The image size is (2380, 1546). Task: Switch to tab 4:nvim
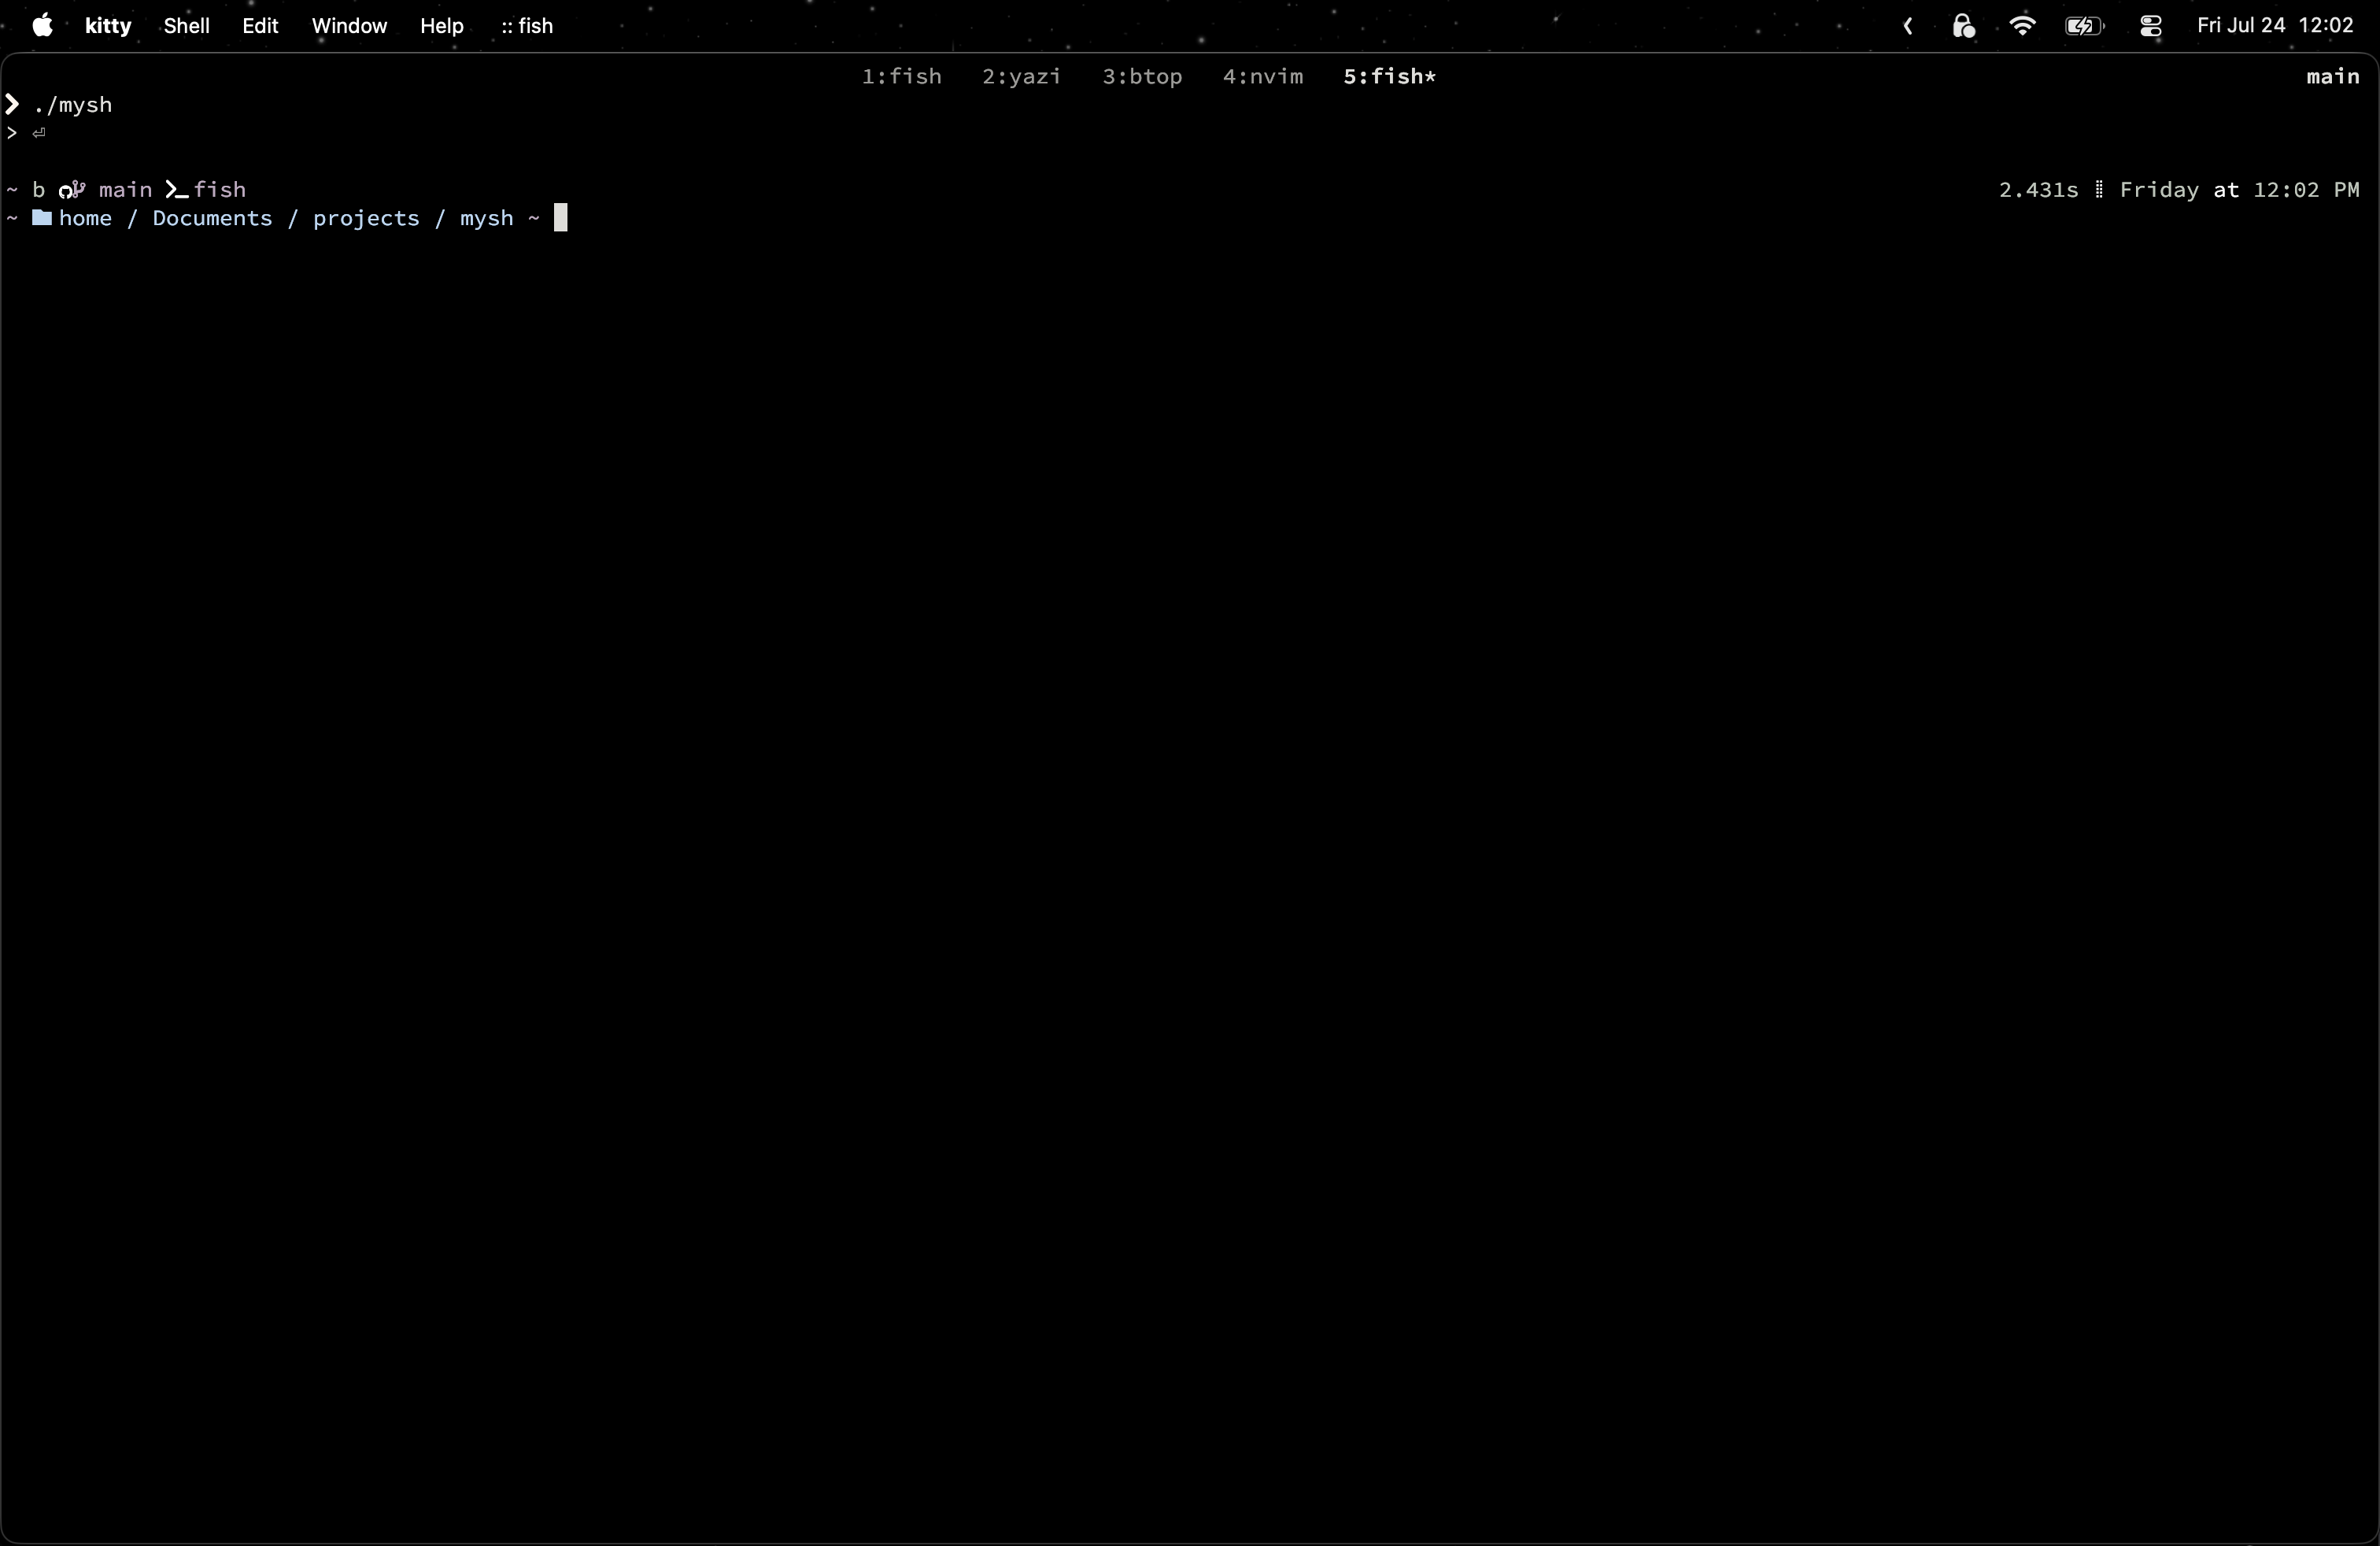[x=1263, y=77]
